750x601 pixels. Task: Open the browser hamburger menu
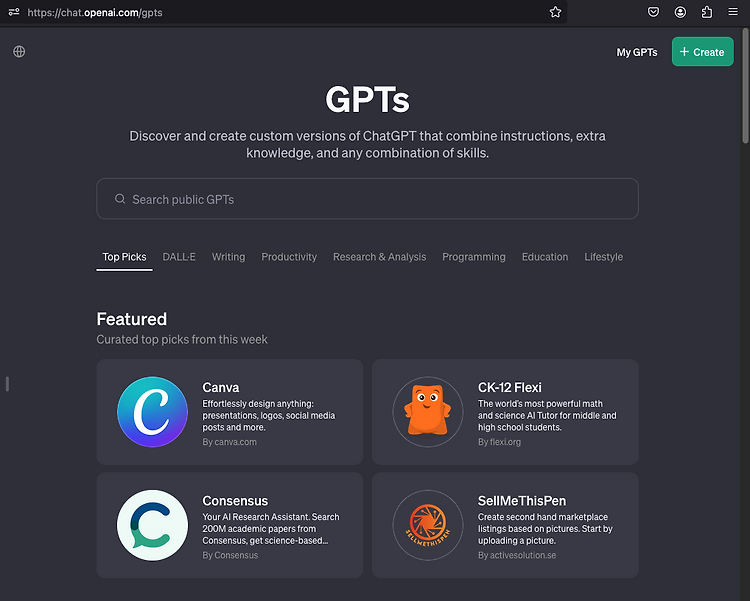pyautogui.click(x=733, y=12)
